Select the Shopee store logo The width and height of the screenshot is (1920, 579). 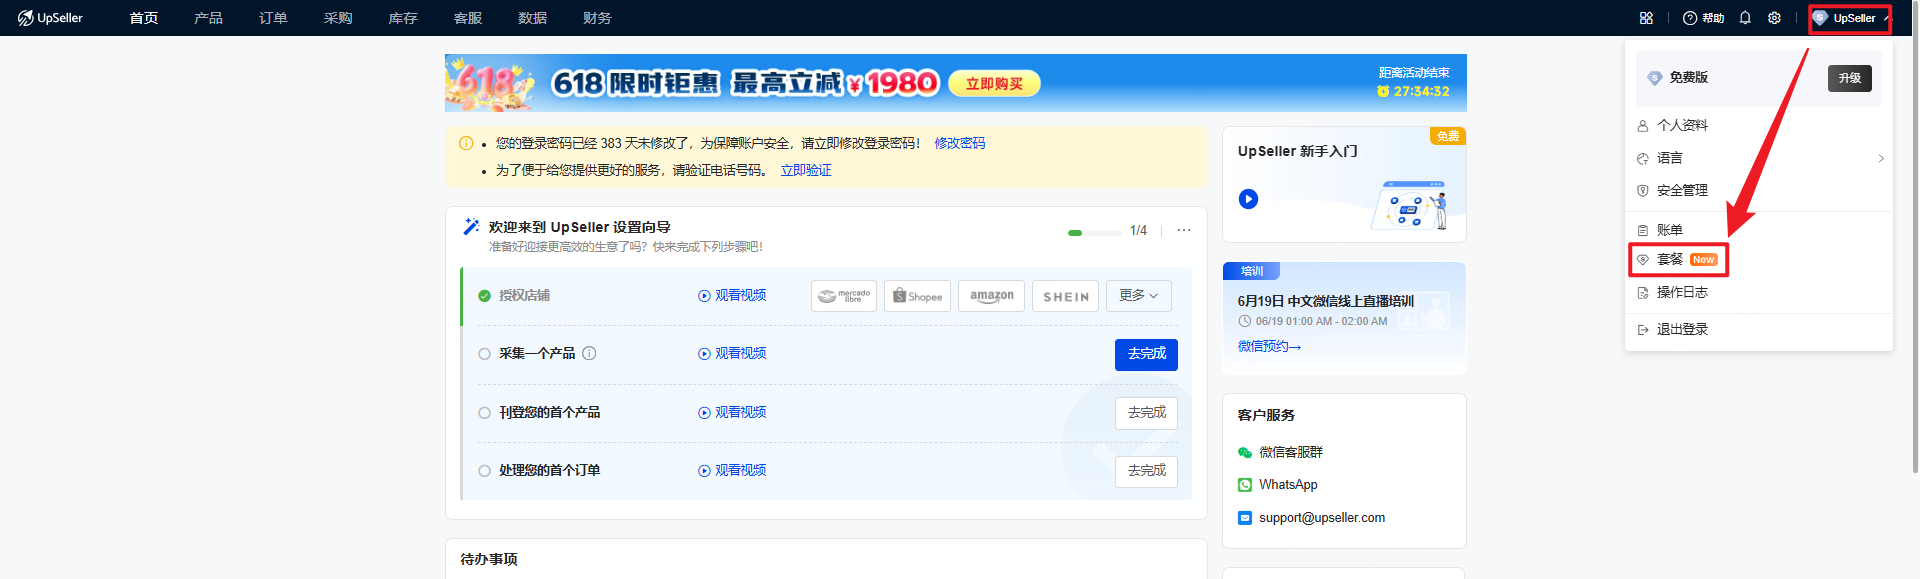(x=917, y=296)
